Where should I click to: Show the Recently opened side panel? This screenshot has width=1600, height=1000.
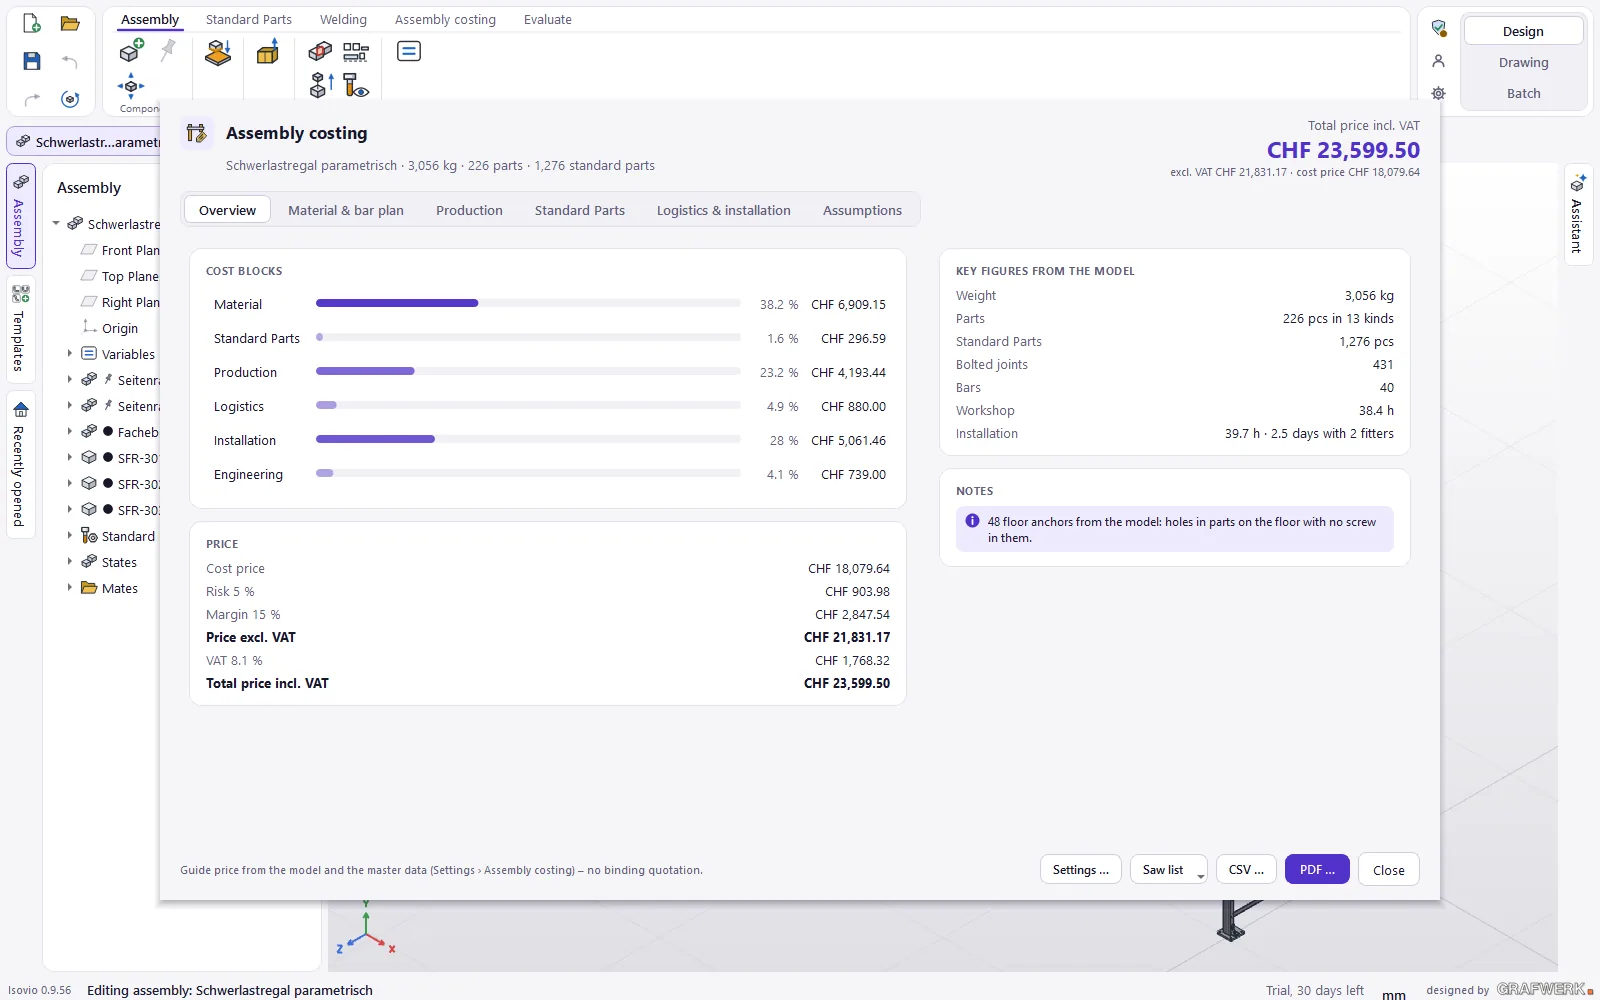tap(20, 464)
